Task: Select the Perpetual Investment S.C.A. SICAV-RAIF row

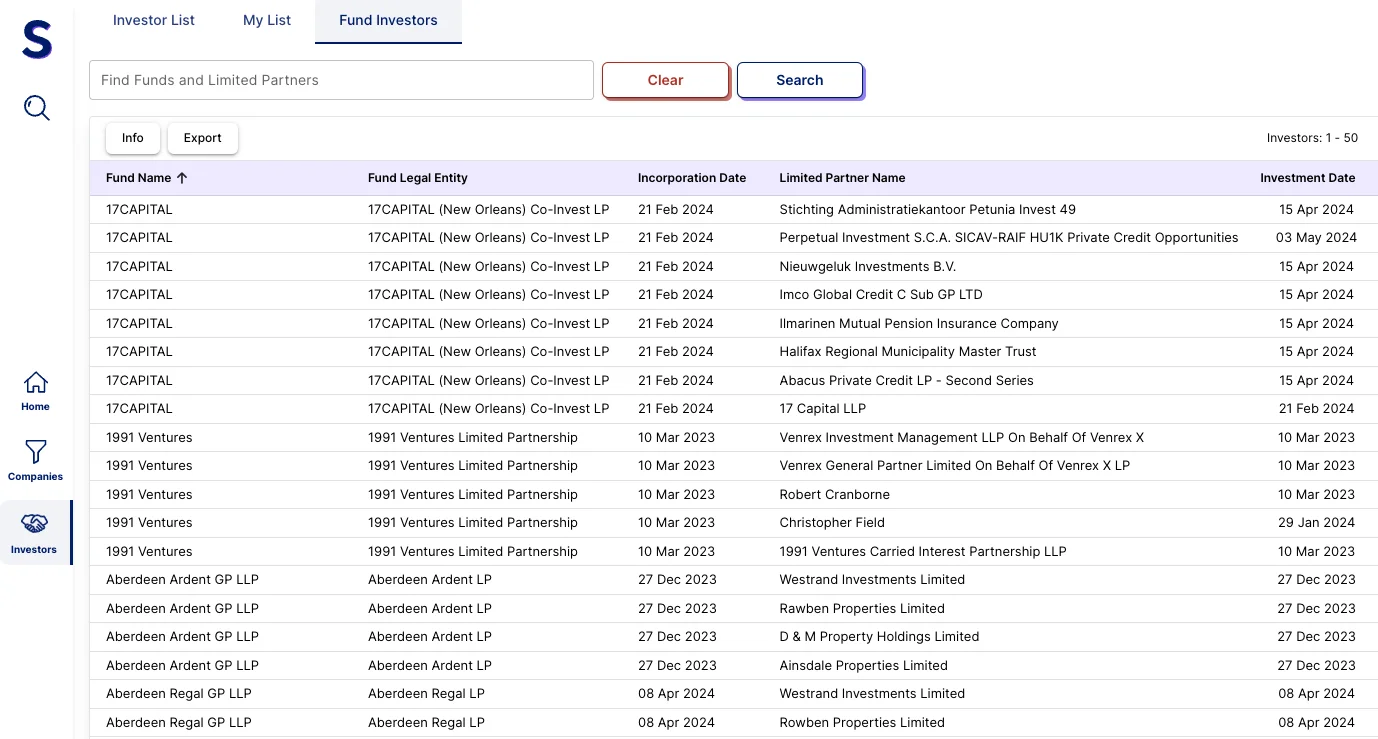Action: click(x=733, y=238)
